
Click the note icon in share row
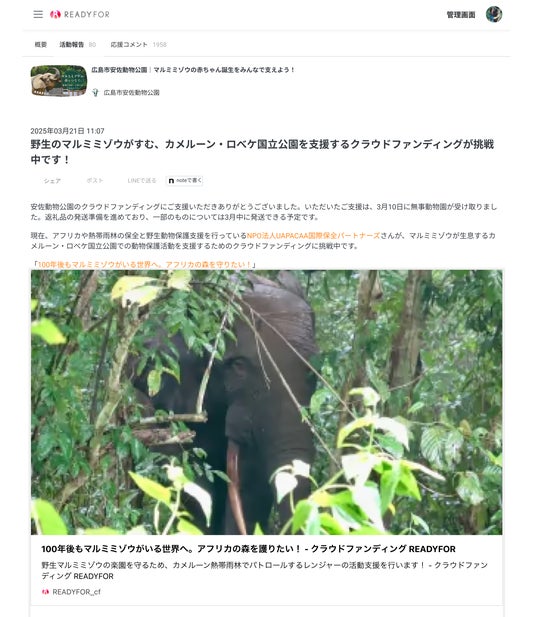click(x=171, y=181)
